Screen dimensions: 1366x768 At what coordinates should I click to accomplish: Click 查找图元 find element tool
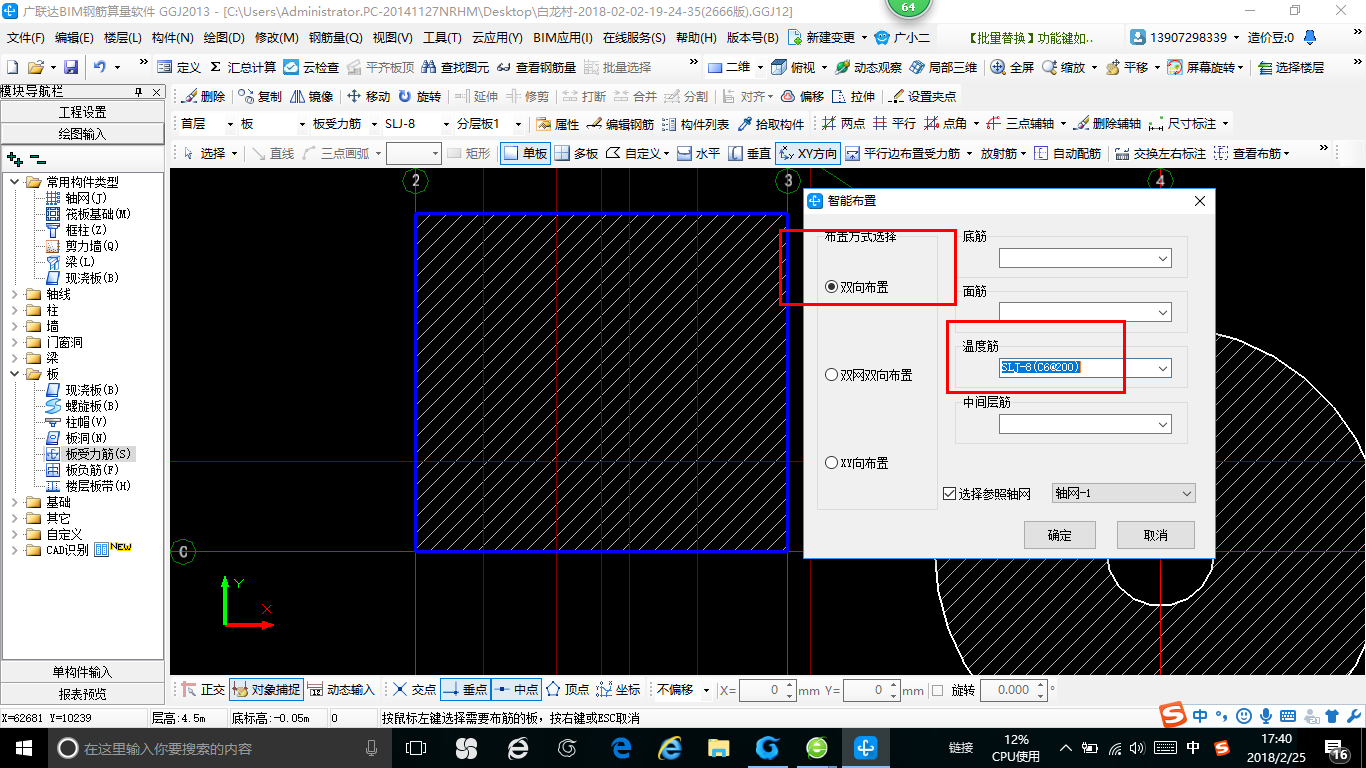(455, 67)
